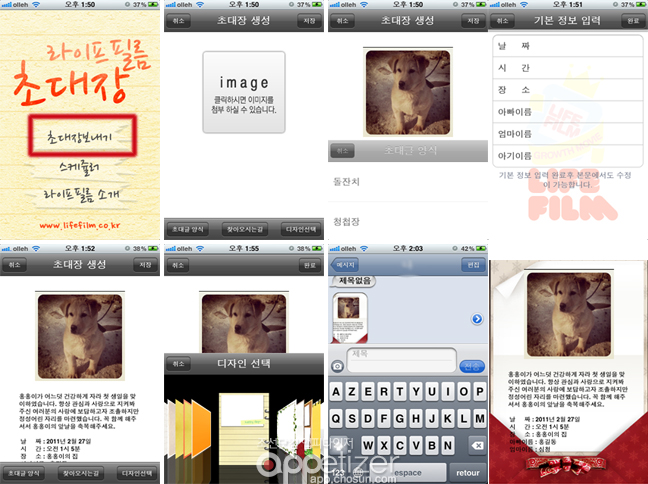Image resolution: width=648 pixels, height=484 pixels.
Task: Choose 돌잔치 from the invitation form list
Action: coord(408,182)
